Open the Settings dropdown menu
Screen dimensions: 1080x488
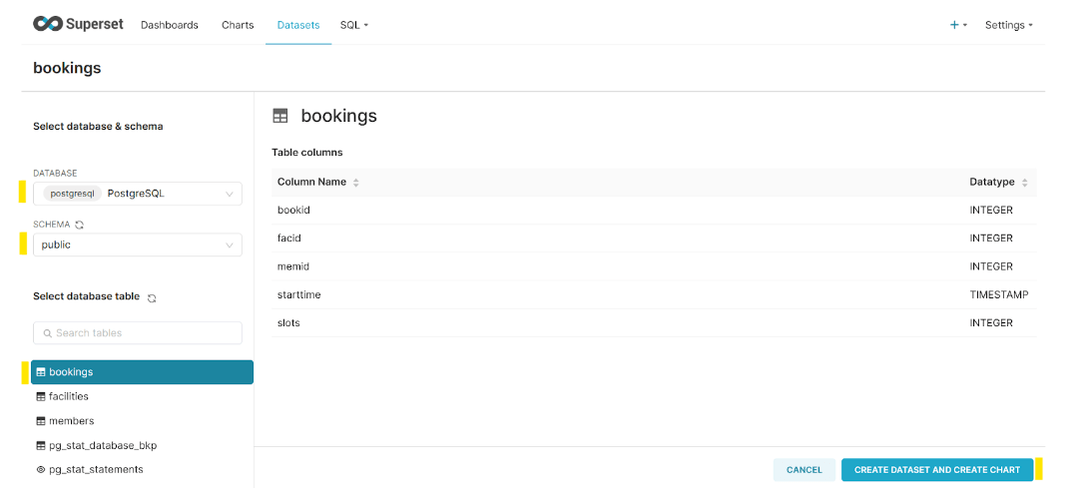[x=1008, y=25]
